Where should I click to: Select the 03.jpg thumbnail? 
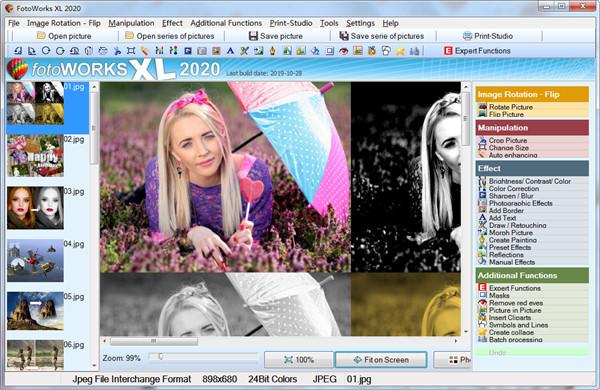tap(35, 208)
